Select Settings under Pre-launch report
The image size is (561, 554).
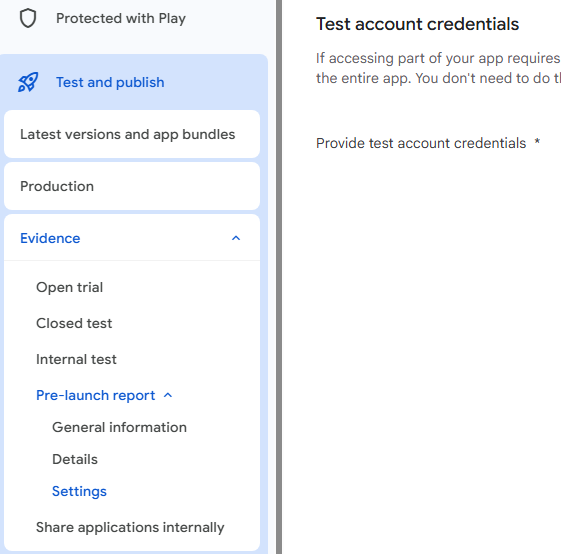pos(79,491)
